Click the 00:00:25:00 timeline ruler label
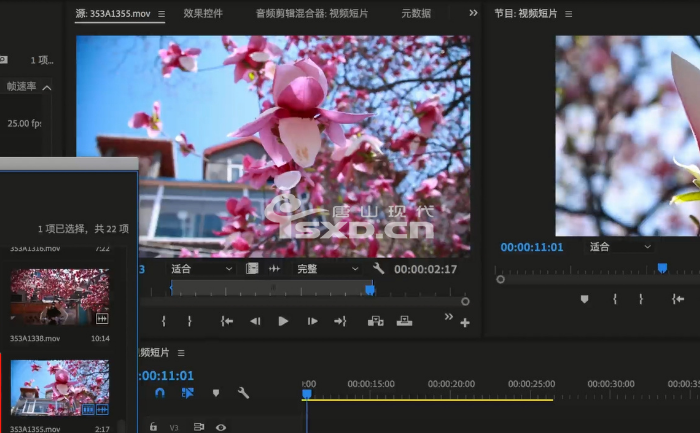 point(531,384)
